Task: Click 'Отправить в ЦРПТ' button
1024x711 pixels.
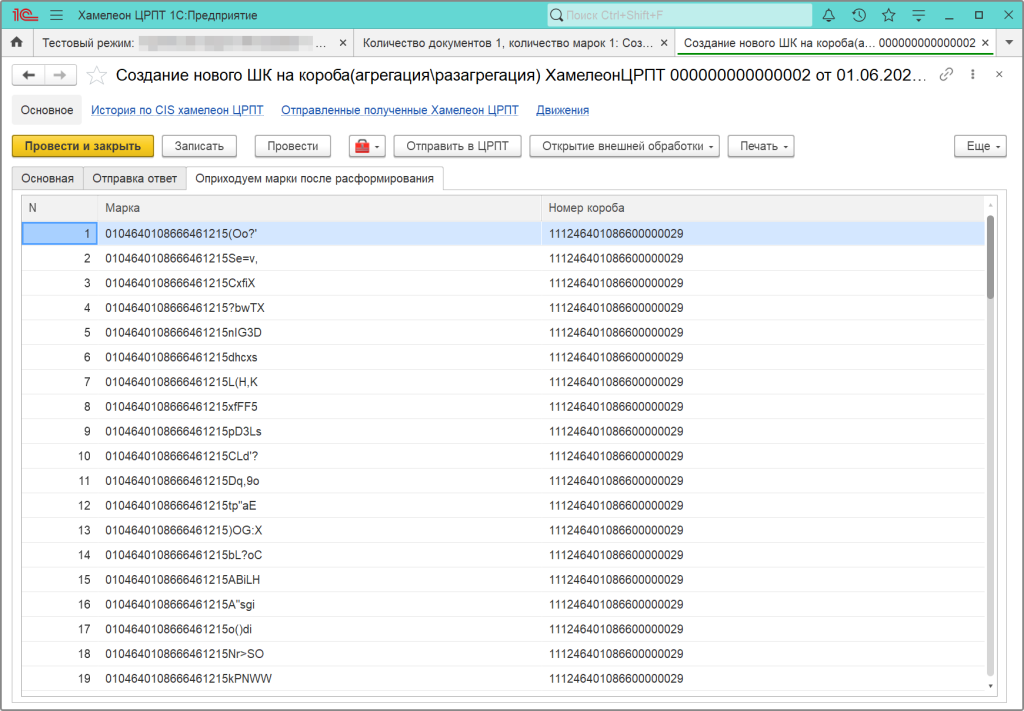Action: (457, 146)
